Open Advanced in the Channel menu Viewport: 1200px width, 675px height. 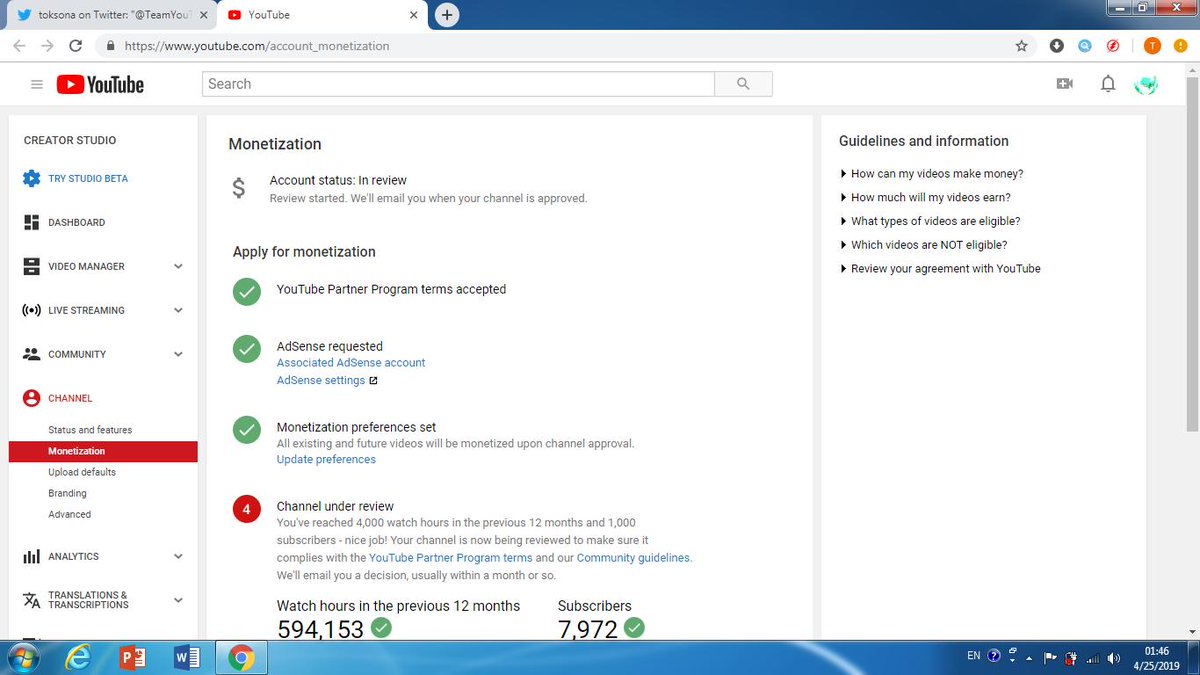pos(69,515)
